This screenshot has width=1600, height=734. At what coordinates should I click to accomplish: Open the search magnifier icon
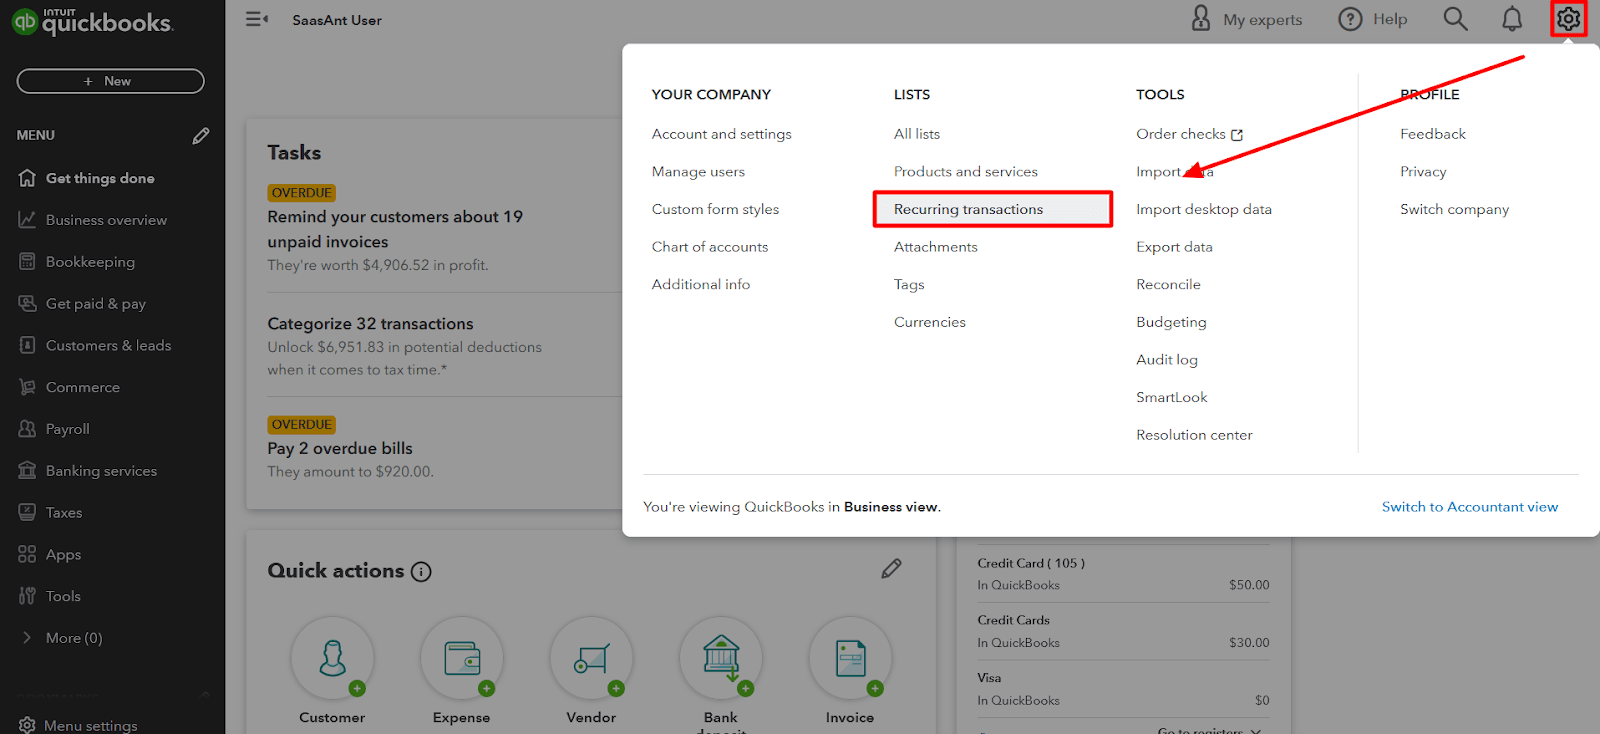(x=1455, y=19)
